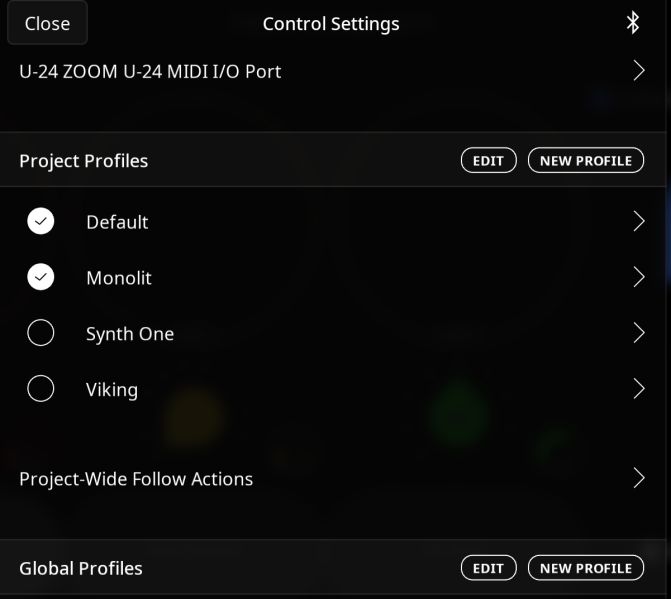Select the U-24 ZOOM U-24 MIDI I/O Port row
The height and width of the screenshot is (599, 671).
pyautogui.click(x=333, y=71)
